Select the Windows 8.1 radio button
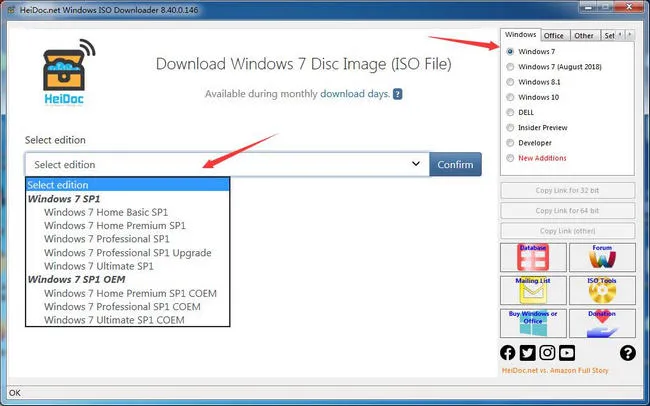The width and height of the screenshot is (650, 406). (510, 82)
